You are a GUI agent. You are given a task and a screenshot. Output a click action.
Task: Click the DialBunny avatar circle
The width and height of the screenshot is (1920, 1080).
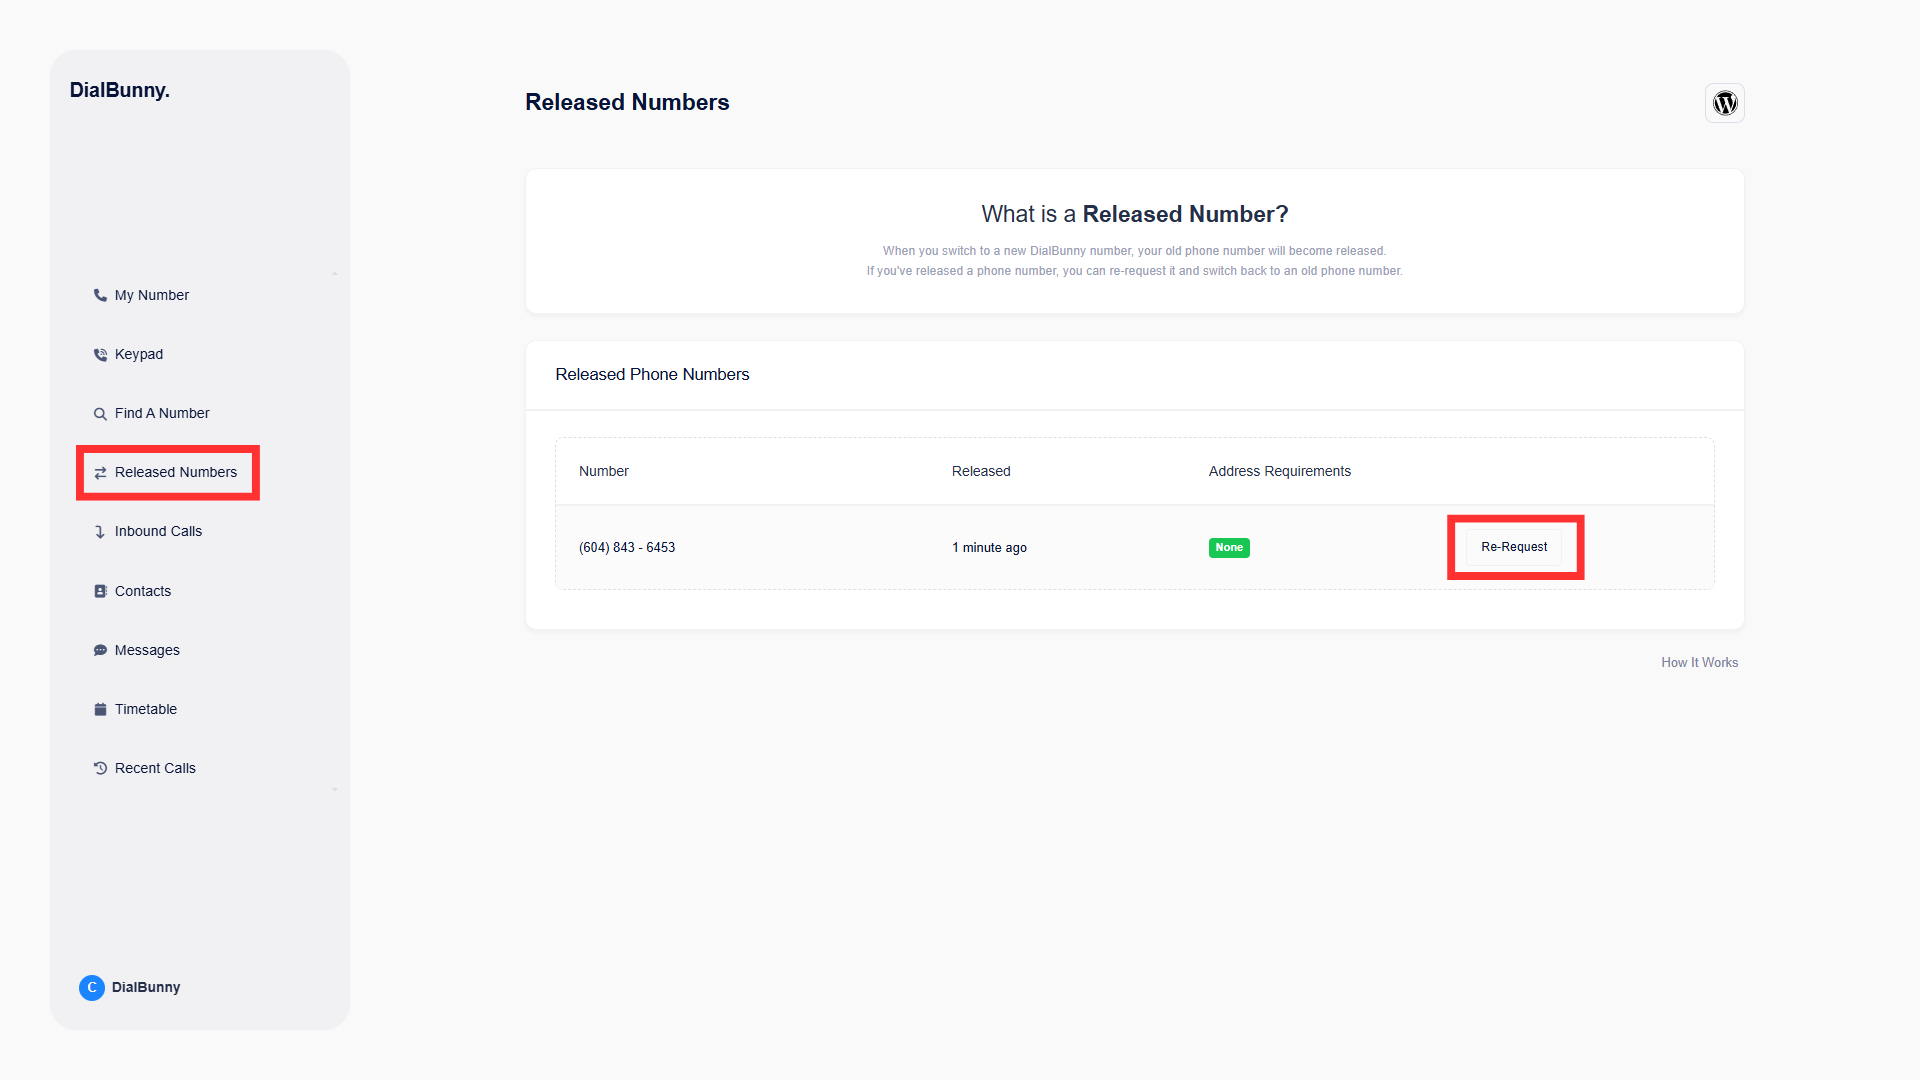91,987
